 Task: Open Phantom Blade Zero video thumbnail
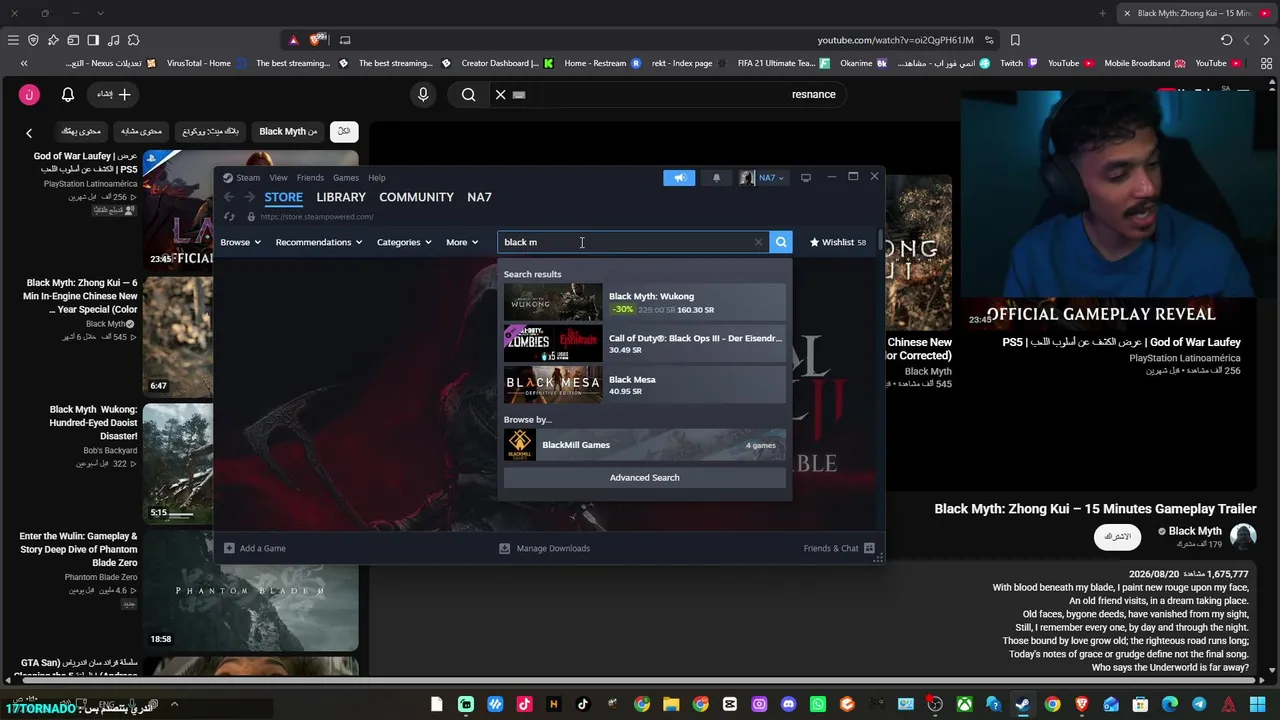(251, 592)
